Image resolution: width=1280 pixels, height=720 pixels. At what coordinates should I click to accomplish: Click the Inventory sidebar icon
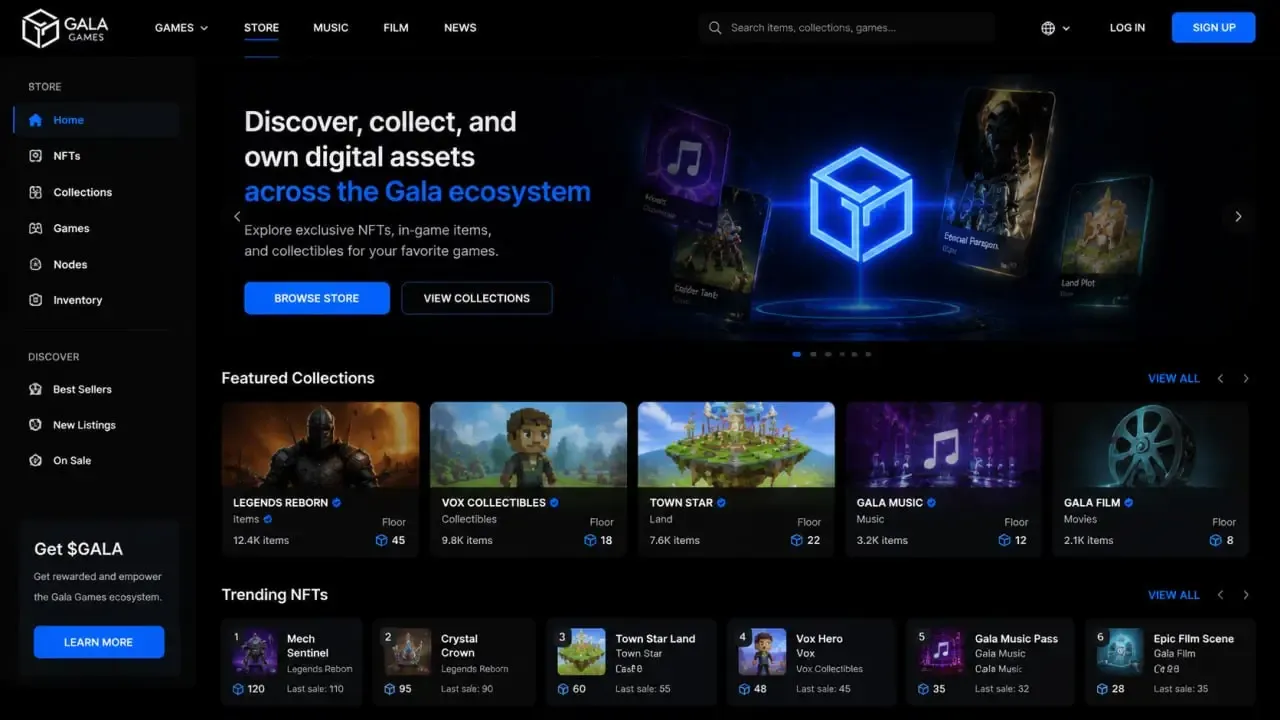[x=36, y=300]
